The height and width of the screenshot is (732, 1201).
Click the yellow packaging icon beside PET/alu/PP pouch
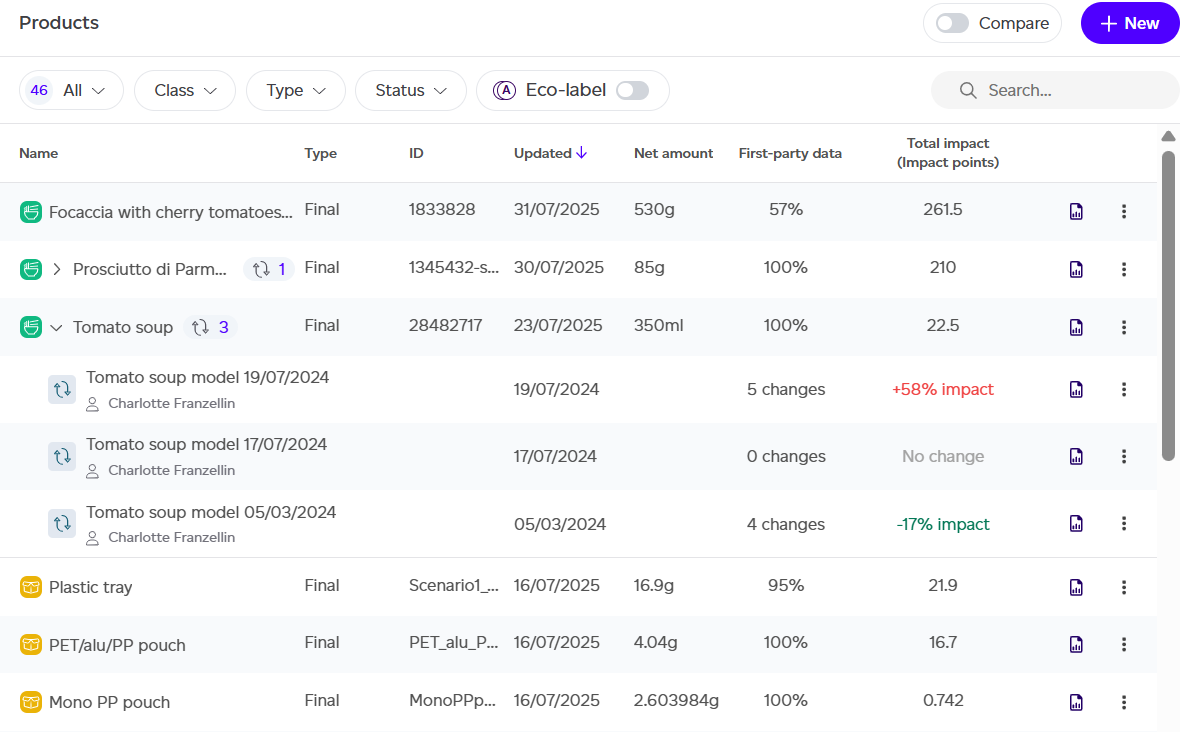tap(30, 645)
